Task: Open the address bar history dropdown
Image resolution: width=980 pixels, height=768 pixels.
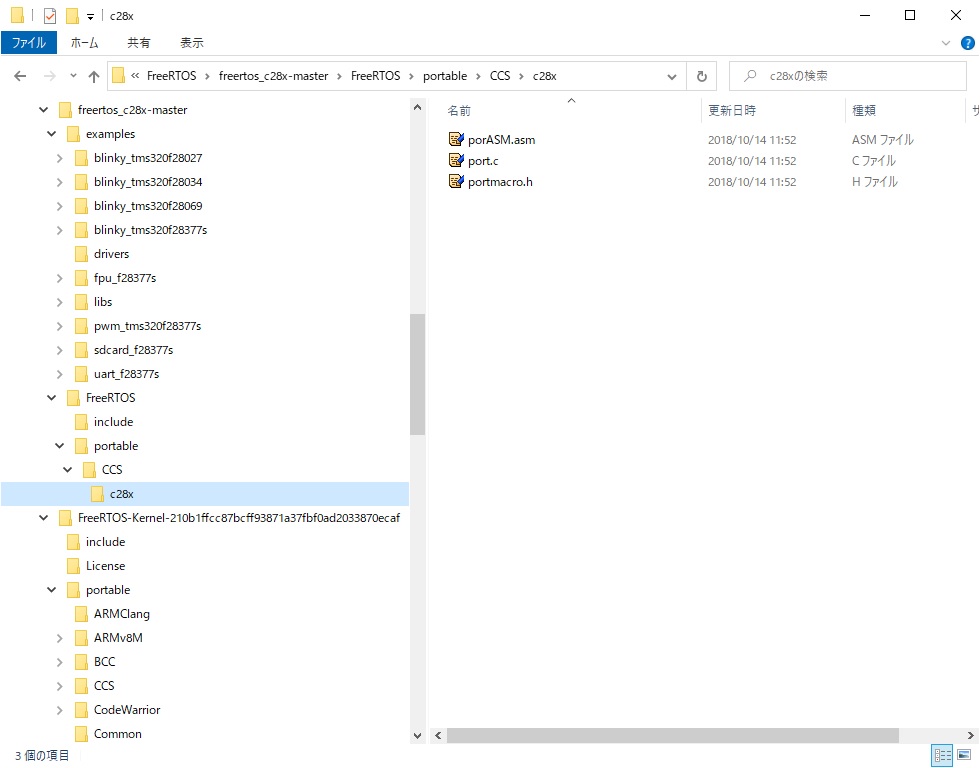Action: tap(672, 76)
